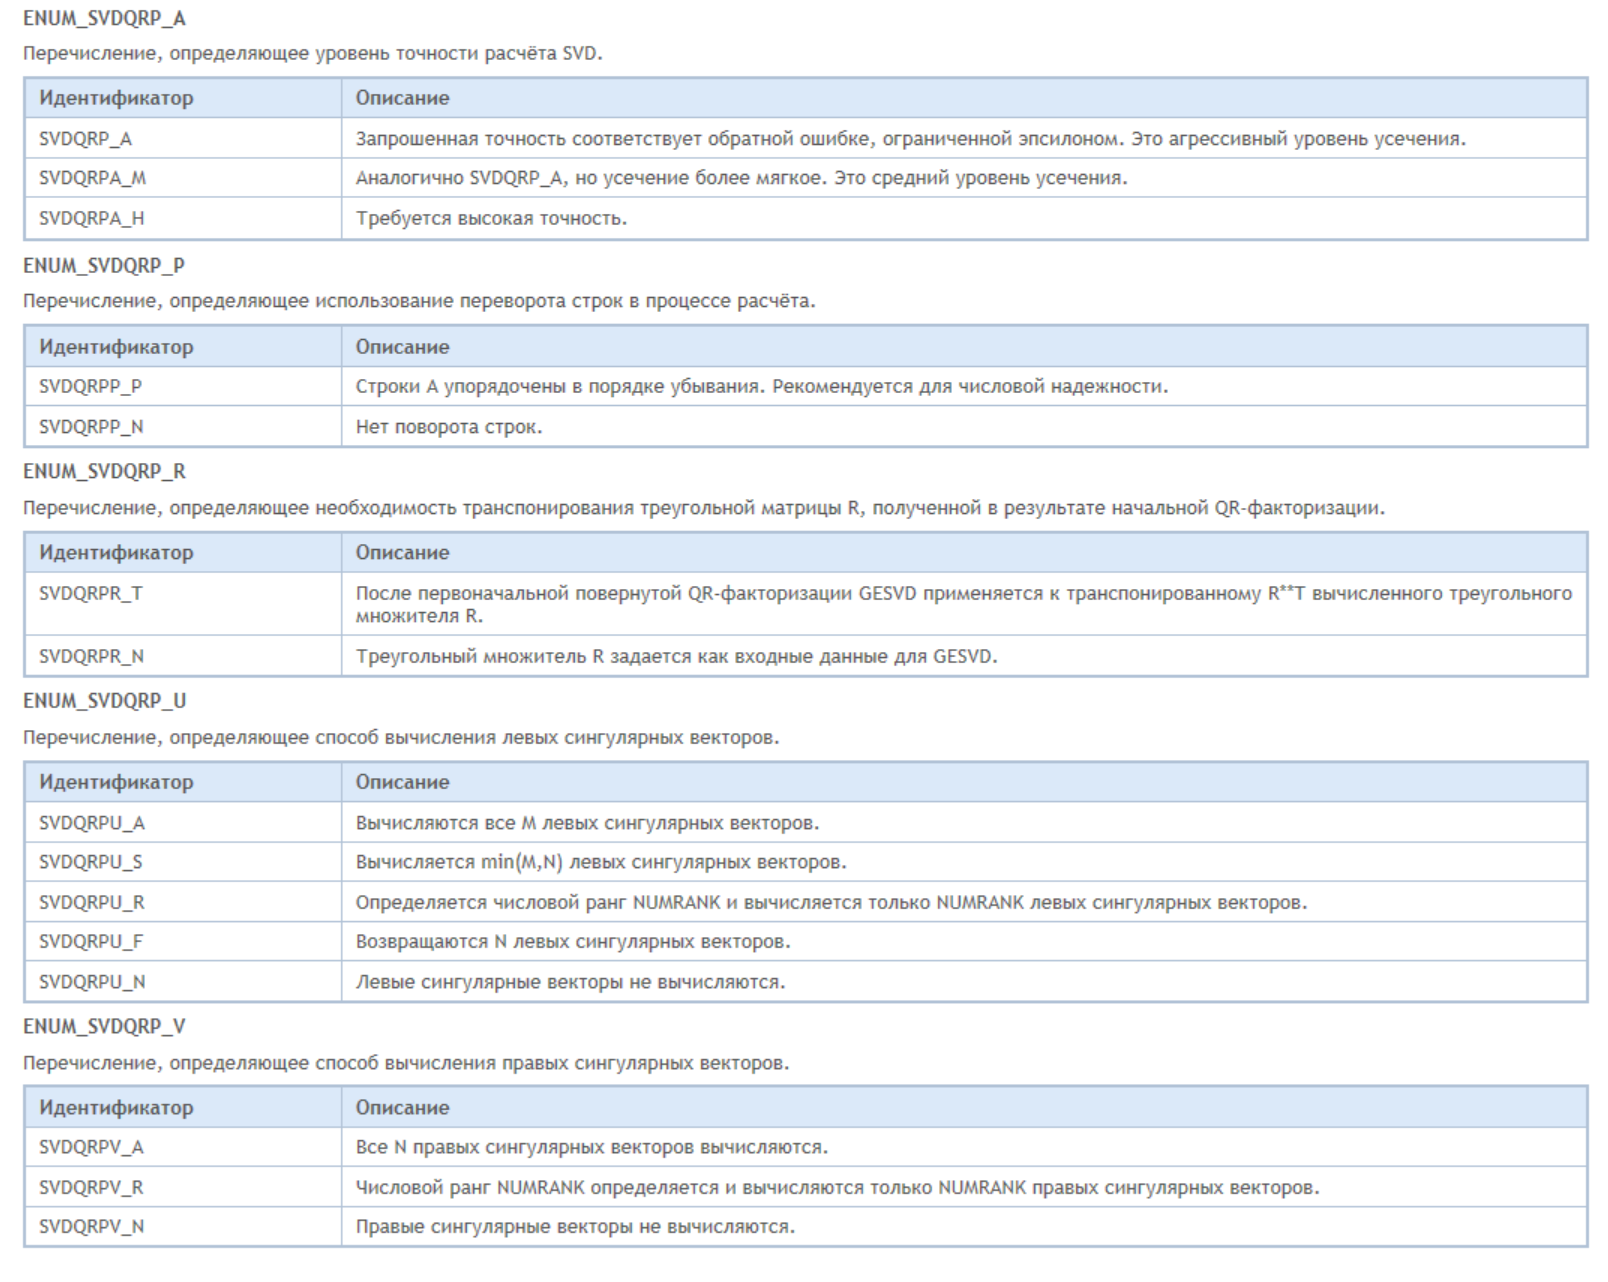Click the ENUM_SVDQRP_V heading

[104, 1027]
